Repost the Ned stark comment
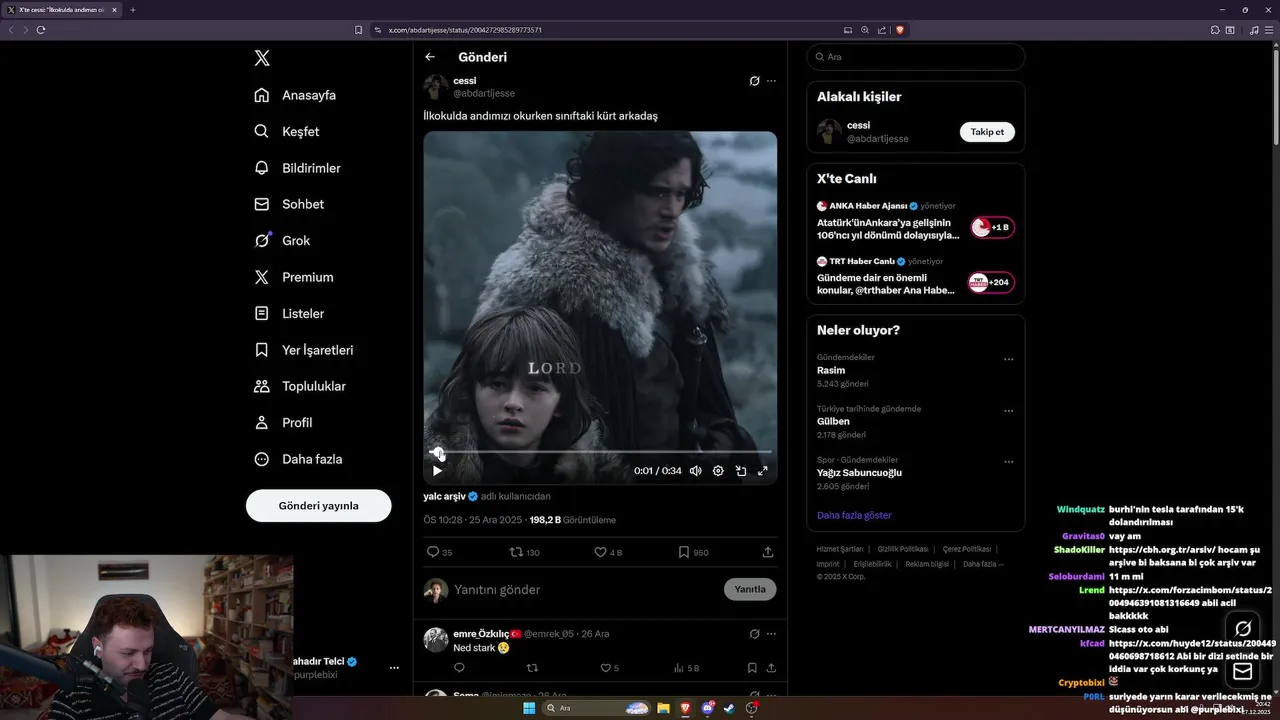Screen dimensions: 1280x720 [x=532, y=668]
